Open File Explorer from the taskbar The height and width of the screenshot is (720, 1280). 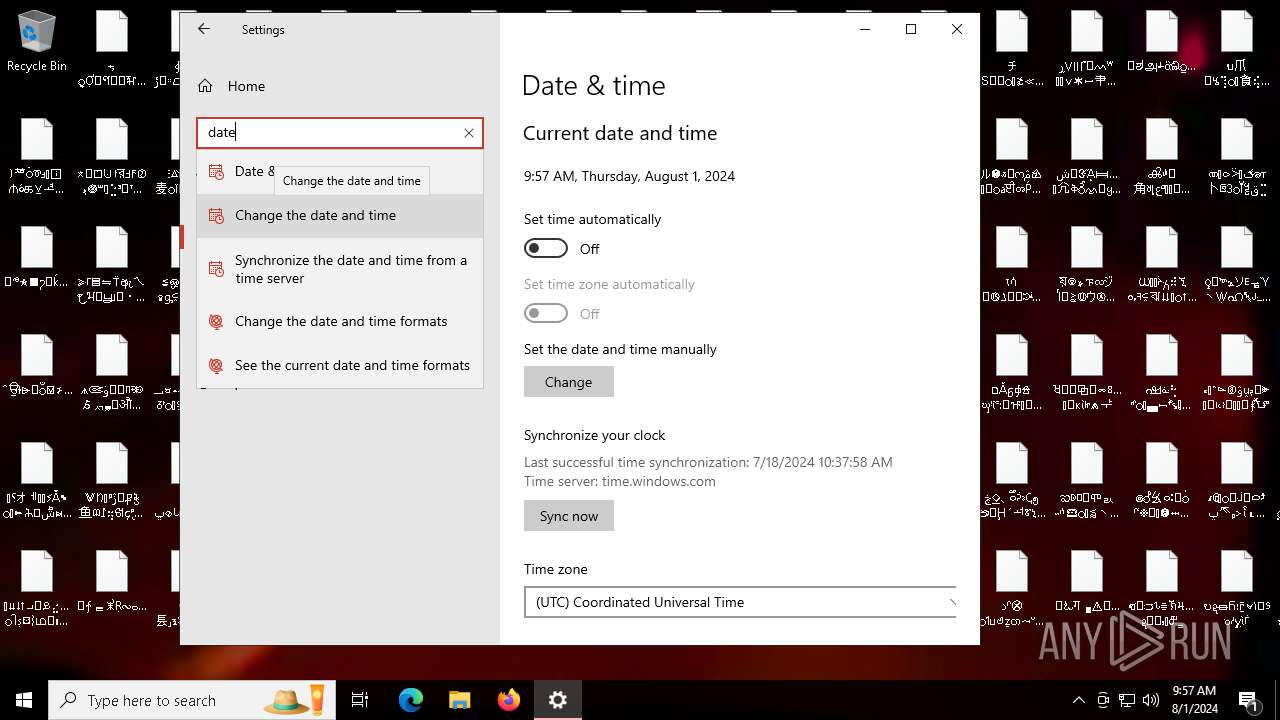[459, 700]
